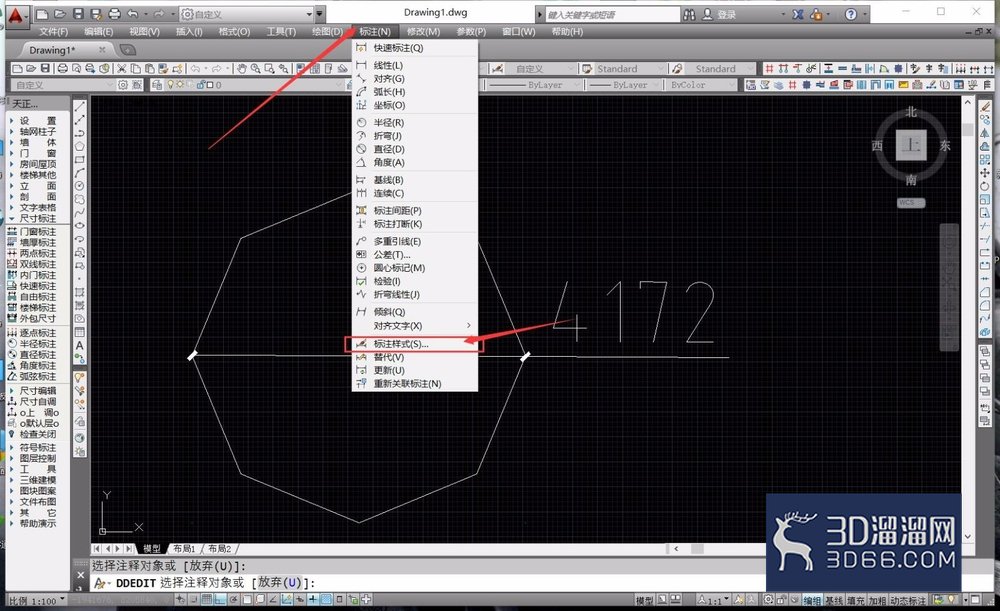This screenshot has width=1000, height=611.
Task: Choose 线性(L) from the 标注 menu
Action: point(415,65)
